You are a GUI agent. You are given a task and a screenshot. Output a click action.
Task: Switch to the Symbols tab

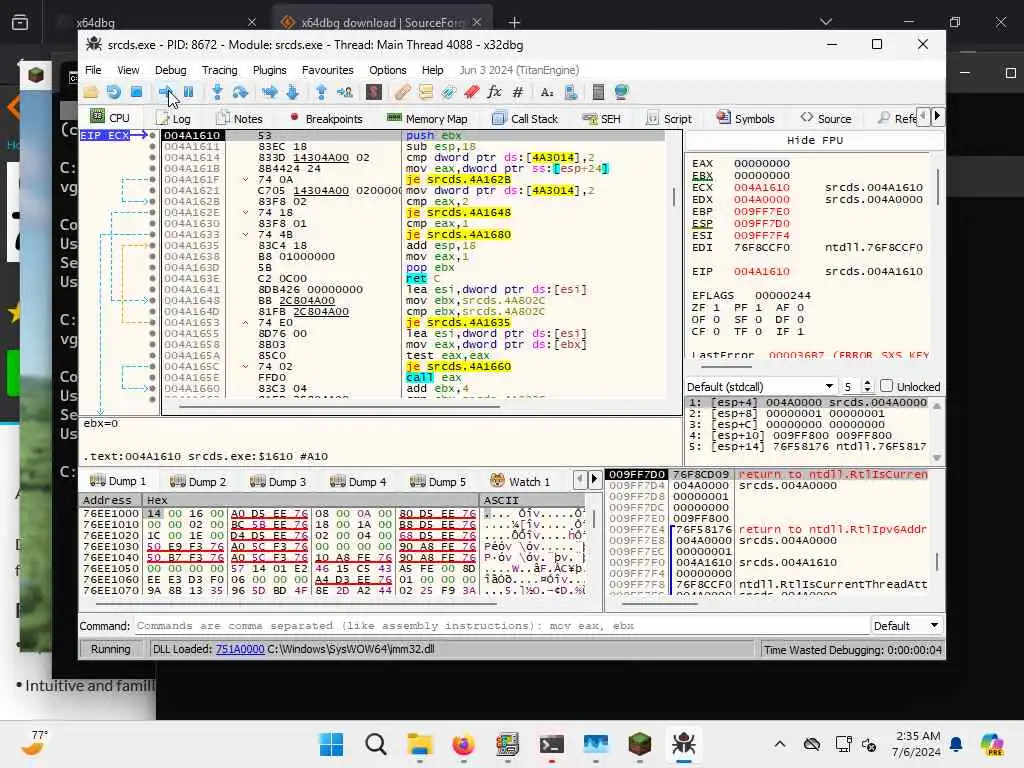745,118
